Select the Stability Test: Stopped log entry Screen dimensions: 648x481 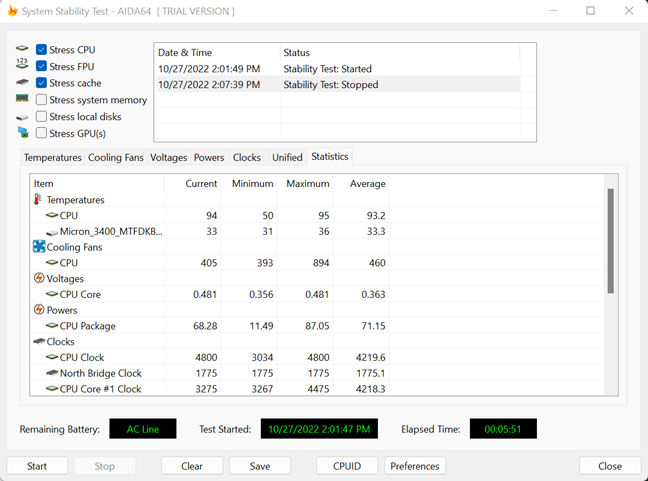(338, 84)
